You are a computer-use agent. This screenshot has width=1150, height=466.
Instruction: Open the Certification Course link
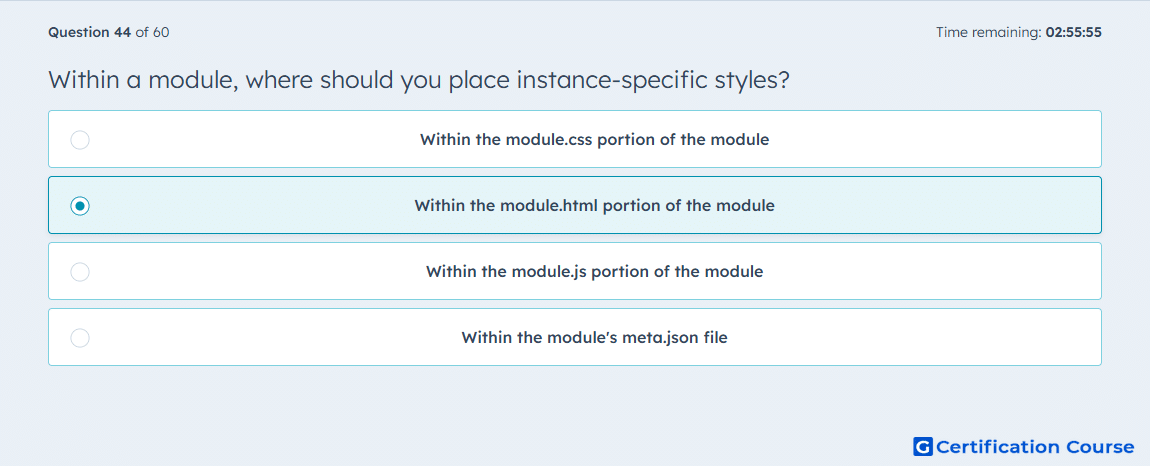[x=1024, y=446]
